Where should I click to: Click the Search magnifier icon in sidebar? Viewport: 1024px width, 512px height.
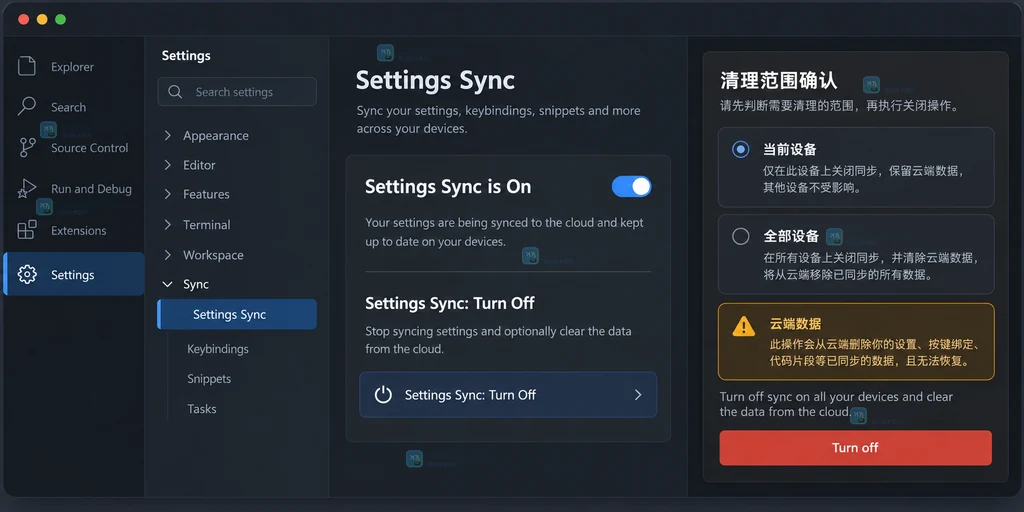(27, 106)
